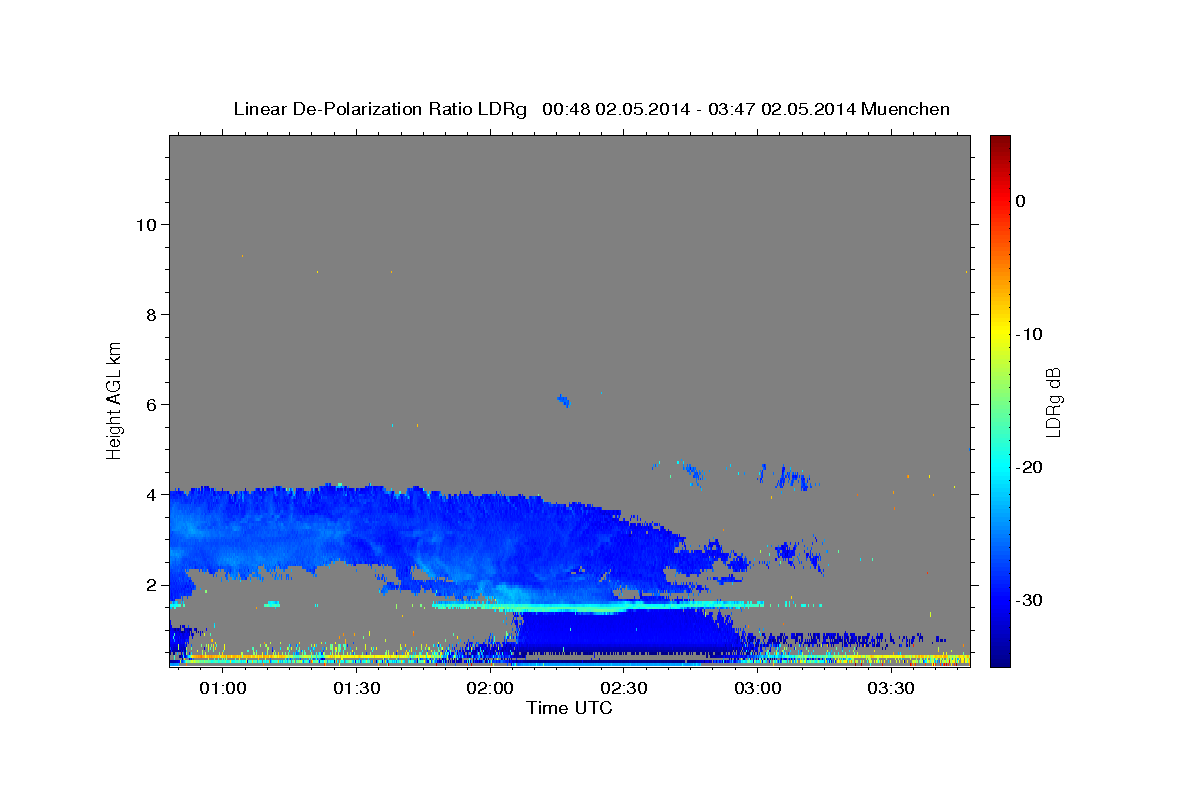Click the height label '4'
The width and height of the screenshot is (1200, 800).
point(150,495)
